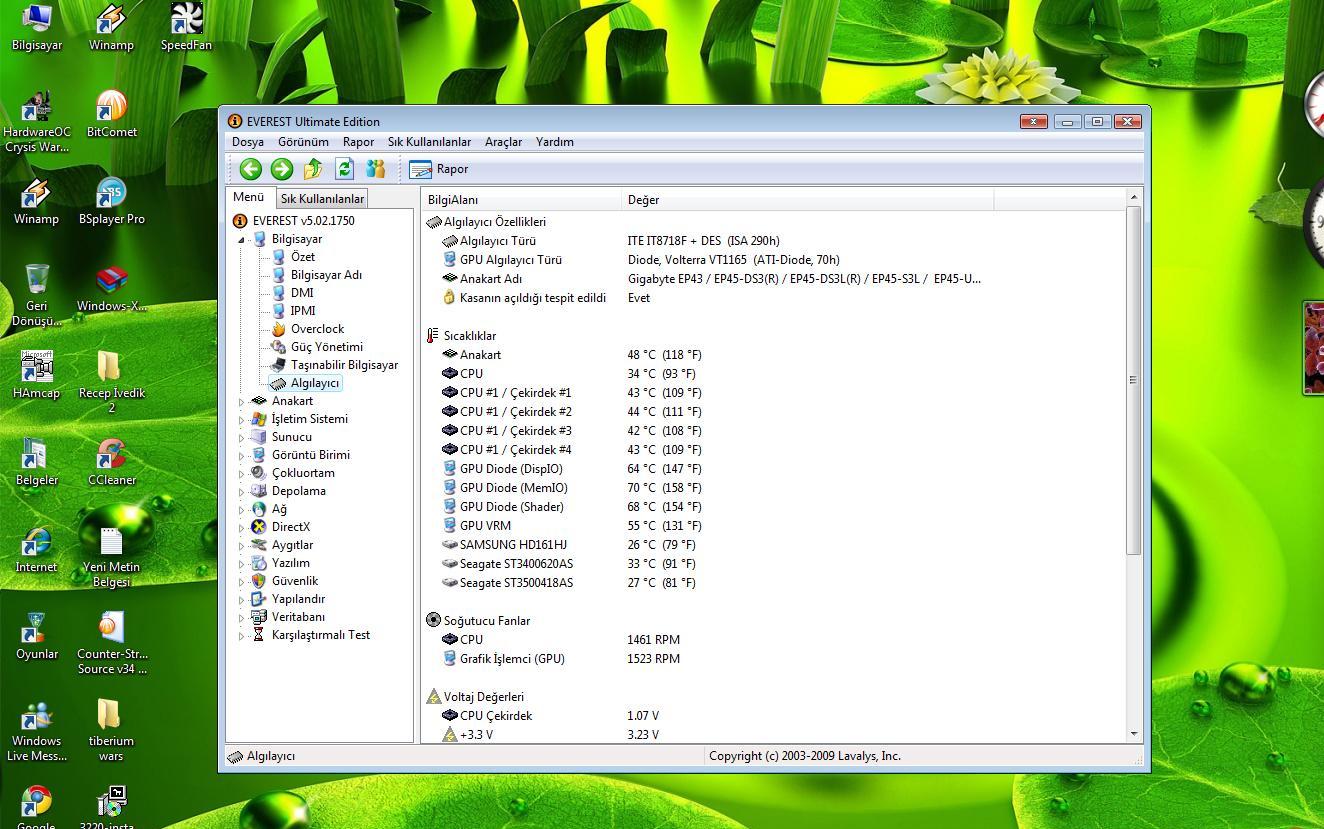Click the Refresh toolbar icon
Screen dimensions: 1324x829
[x=345, y=169]
